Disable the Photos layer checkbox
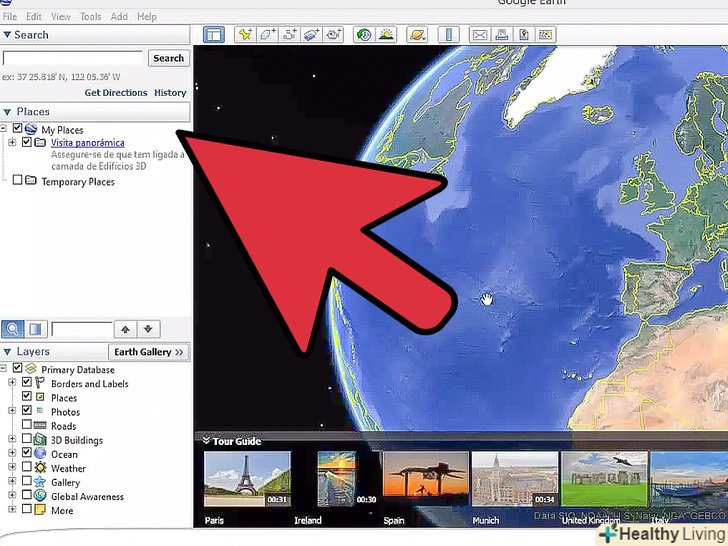Image resolution: width=728 pixels, height=546 pixels. tap(27, 410)
